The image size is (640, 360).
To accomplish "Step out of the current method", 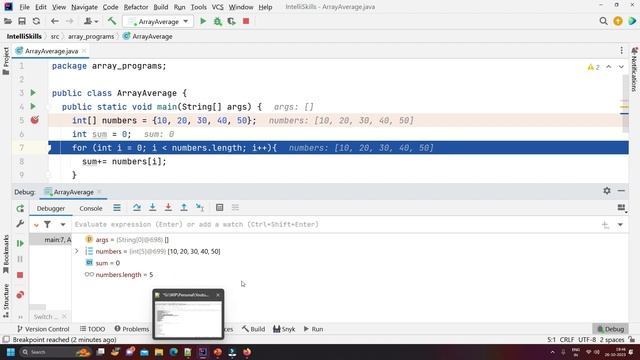I will [x=184, y=208].
